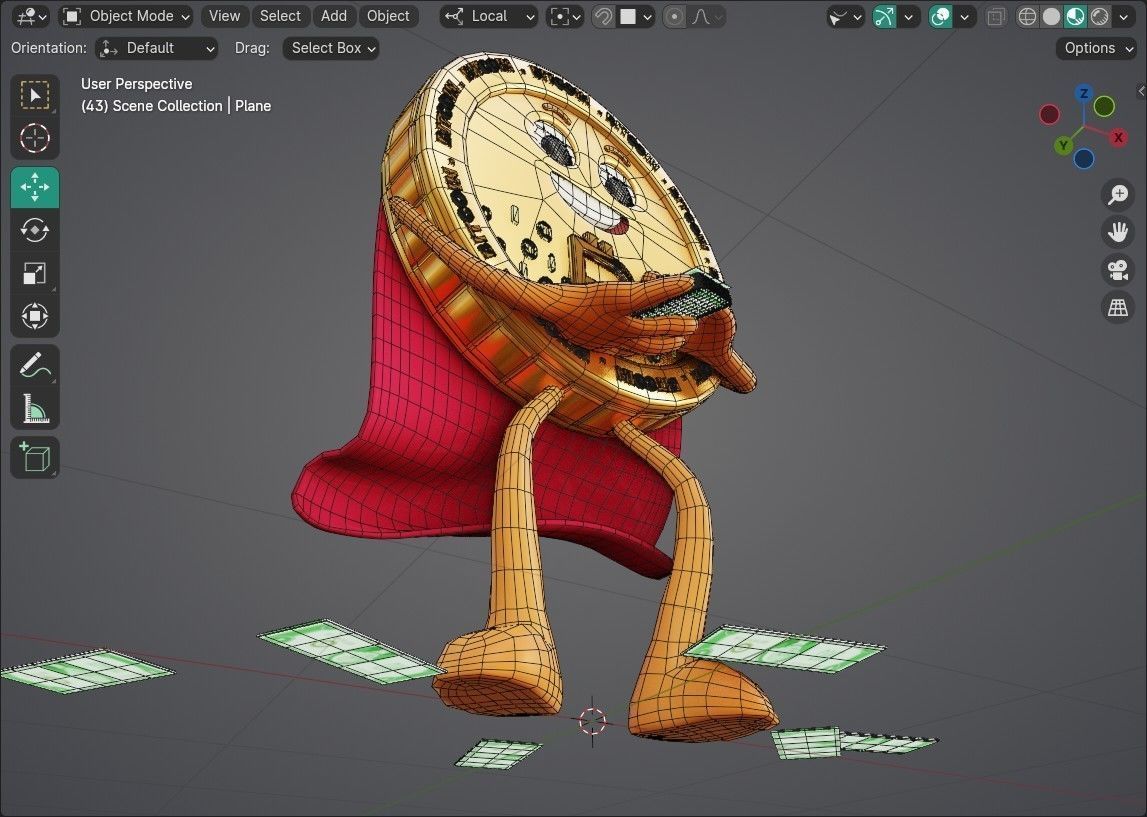Select the Scale tool
This screenshot has width=1147, height=817.
pos(35,274)
